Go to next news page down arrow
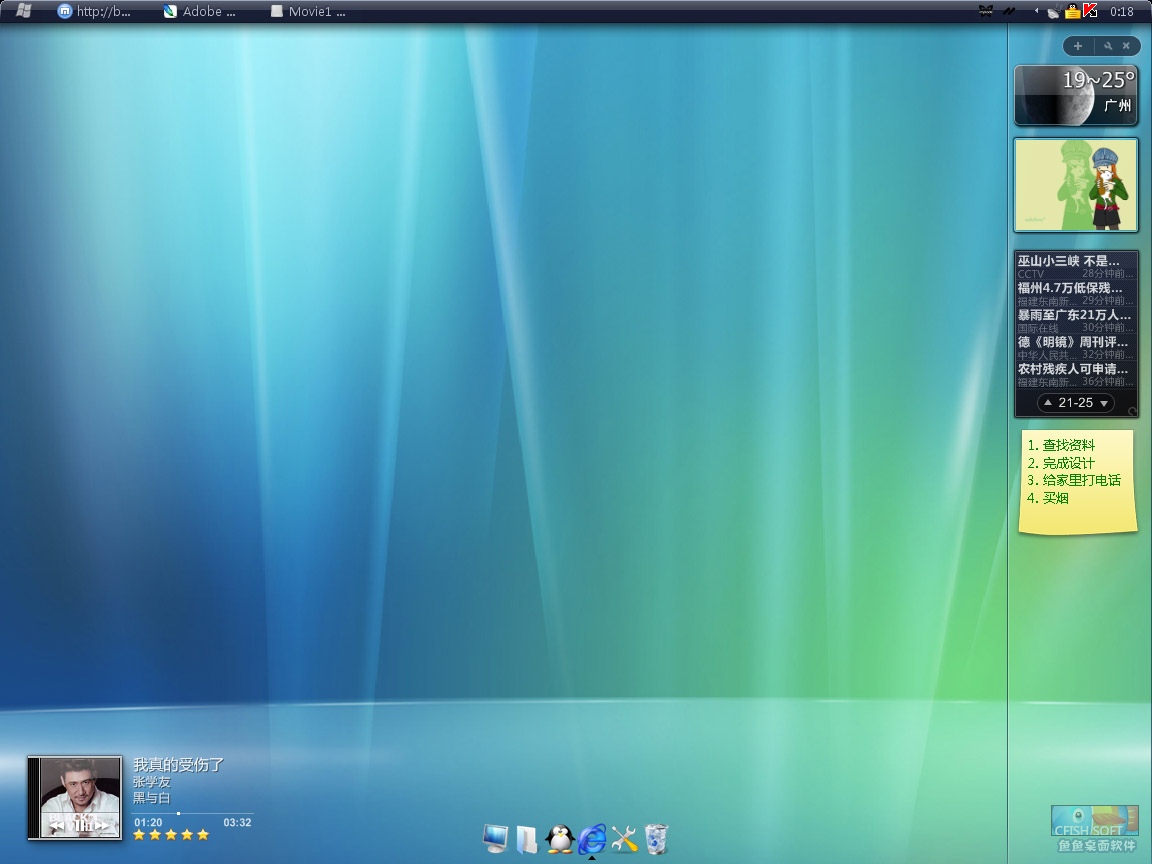This screenshot has height=864, width=1152. pyautogui.click(x=1104, y=403)
